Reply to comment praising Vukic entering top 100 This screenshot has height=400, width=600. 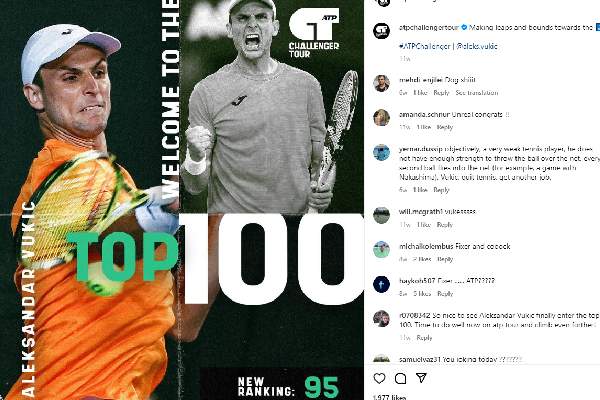[x=424, y=338]
